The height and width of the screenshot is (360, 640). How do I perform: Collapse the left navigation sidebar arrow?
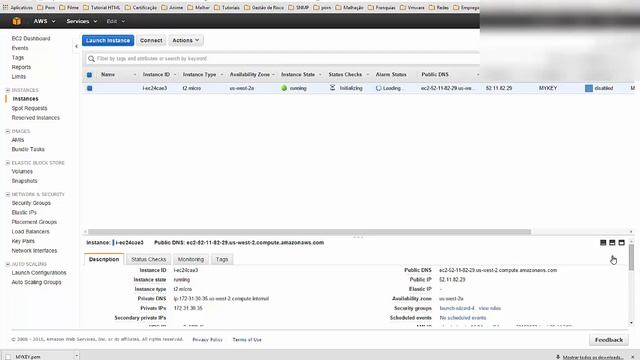tap(76, 47)
